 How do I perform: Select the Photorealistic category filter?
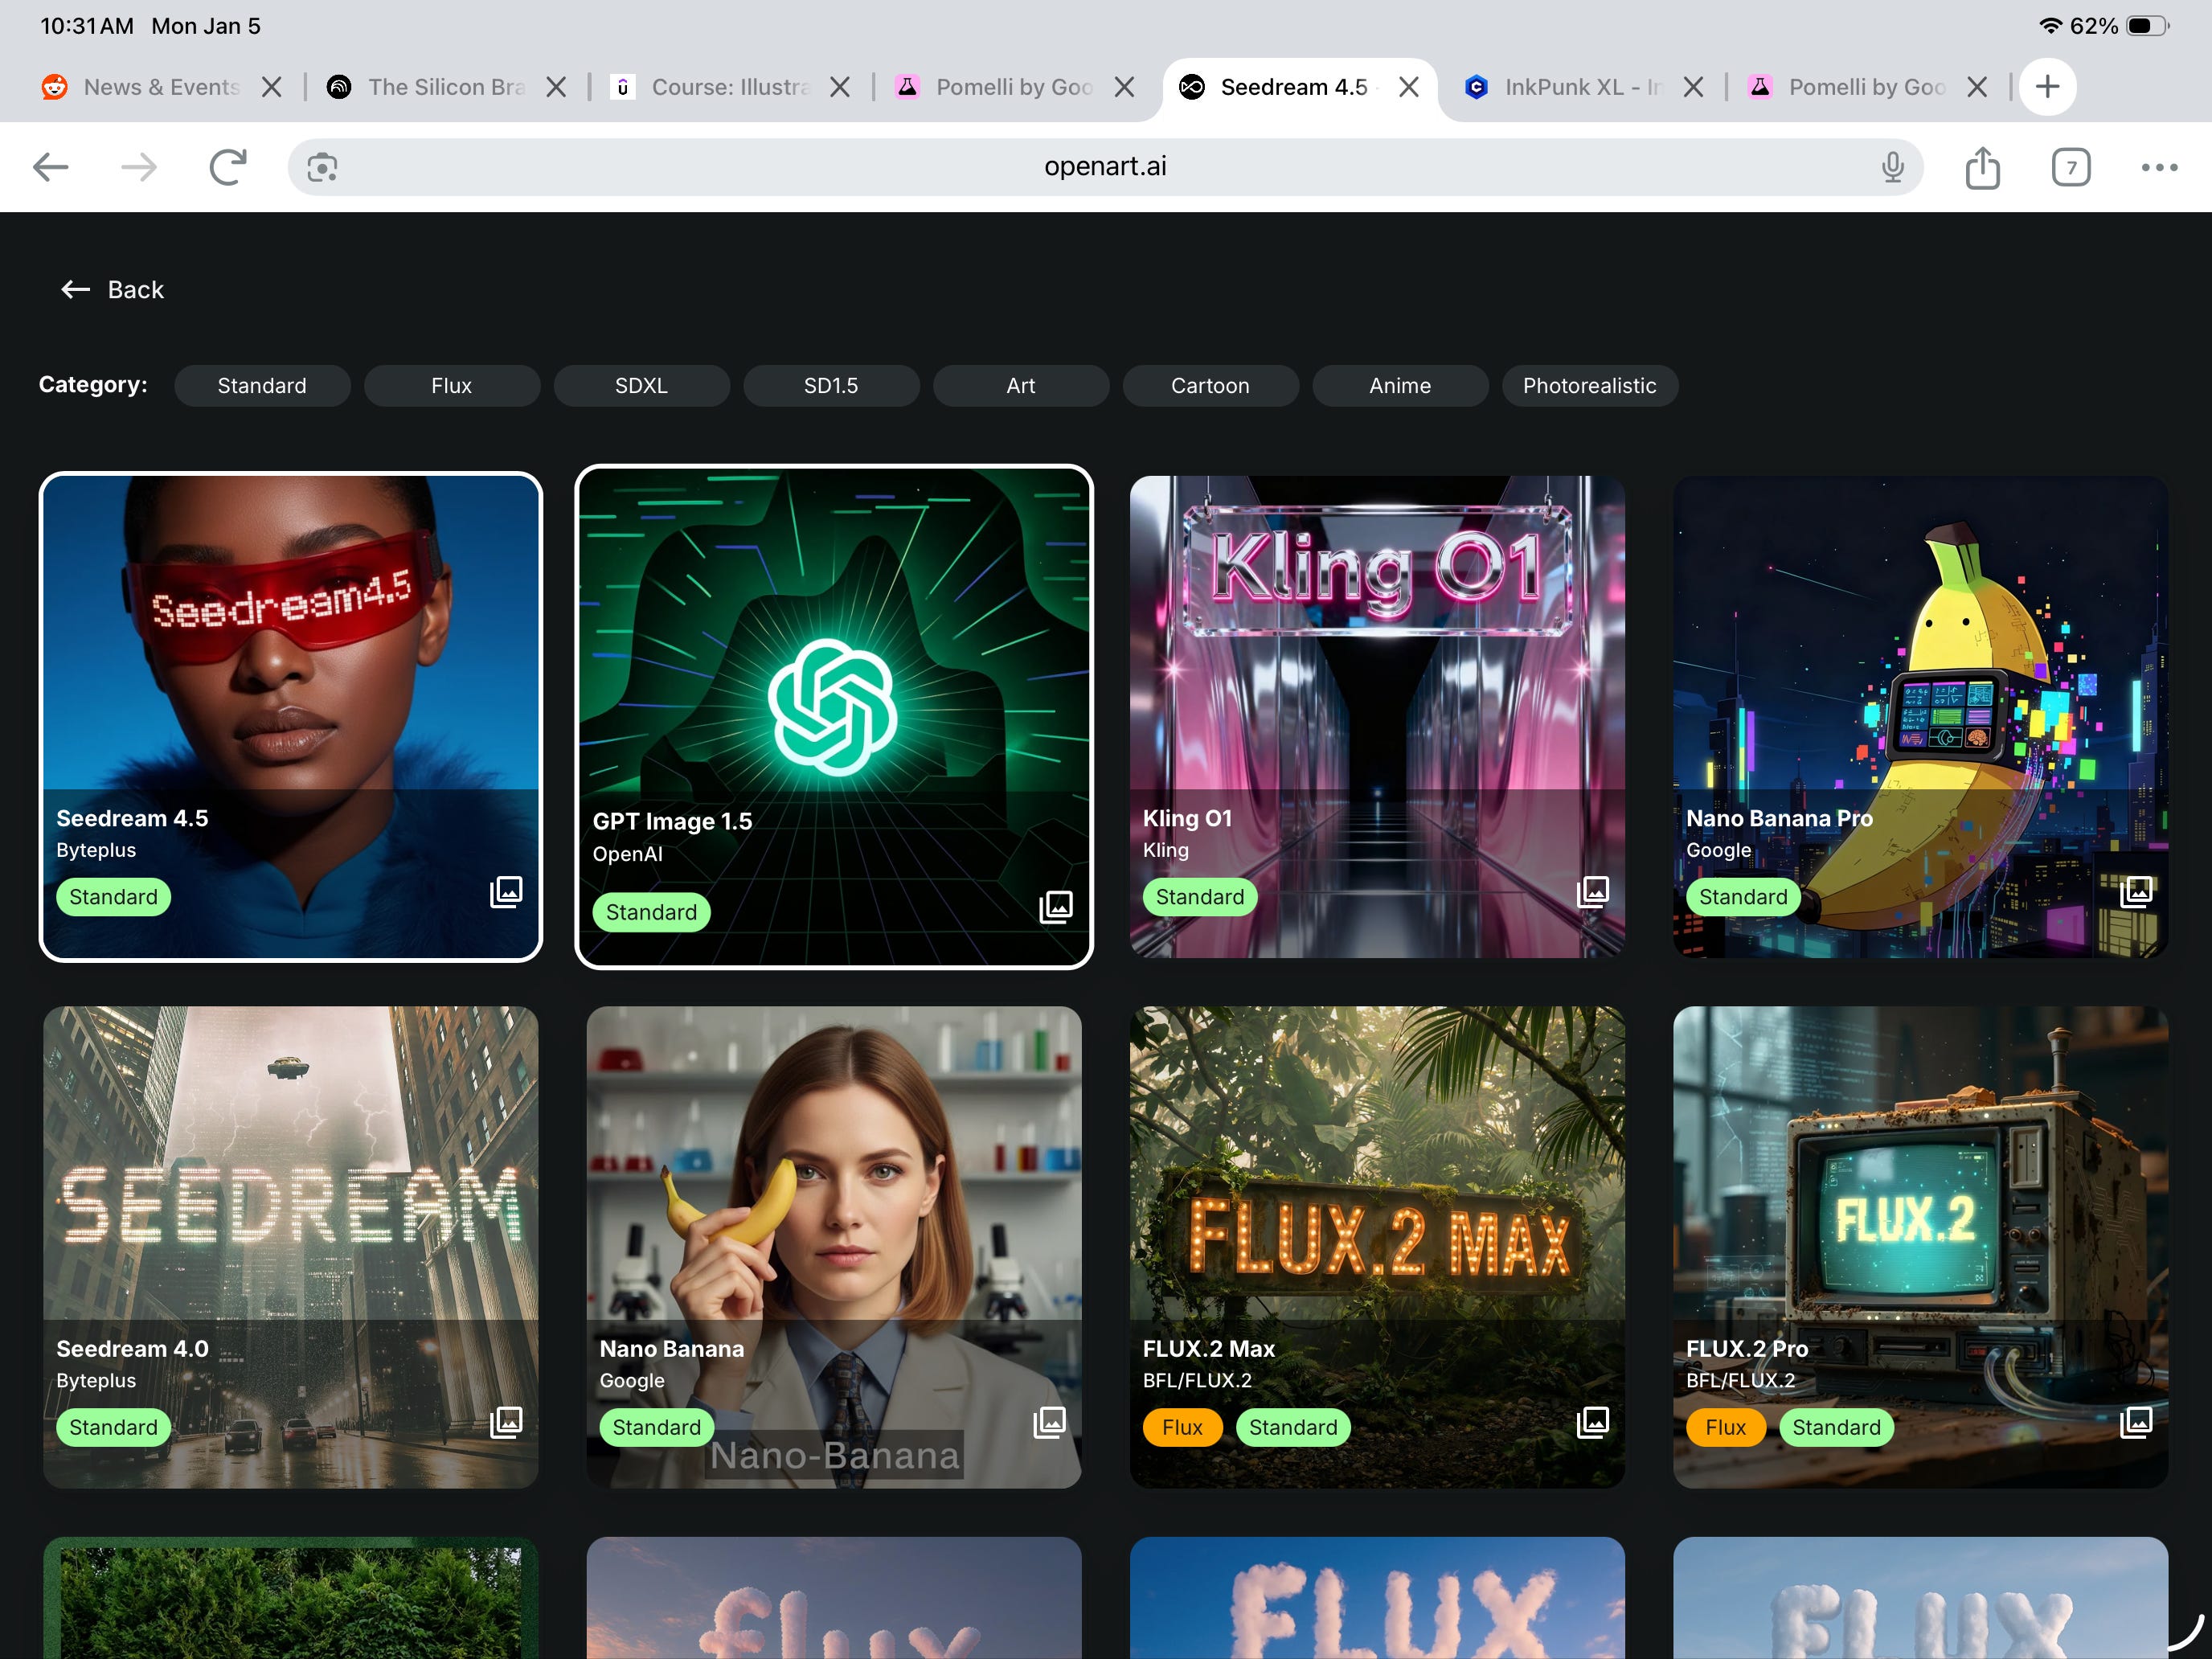1588,386
